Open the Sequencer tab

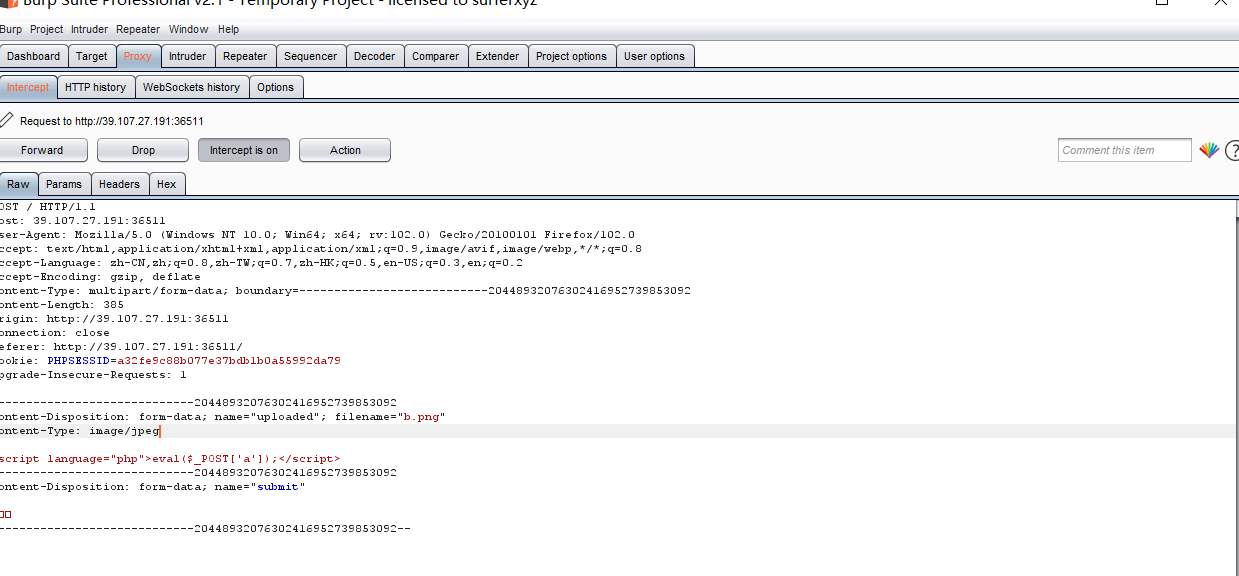(310, 56)
